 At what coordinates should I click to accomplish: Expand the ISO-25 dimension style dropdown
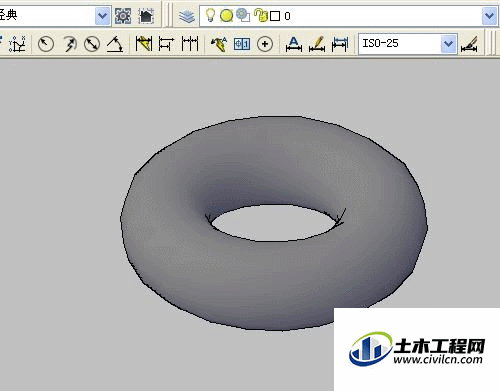tap(449, 44)
